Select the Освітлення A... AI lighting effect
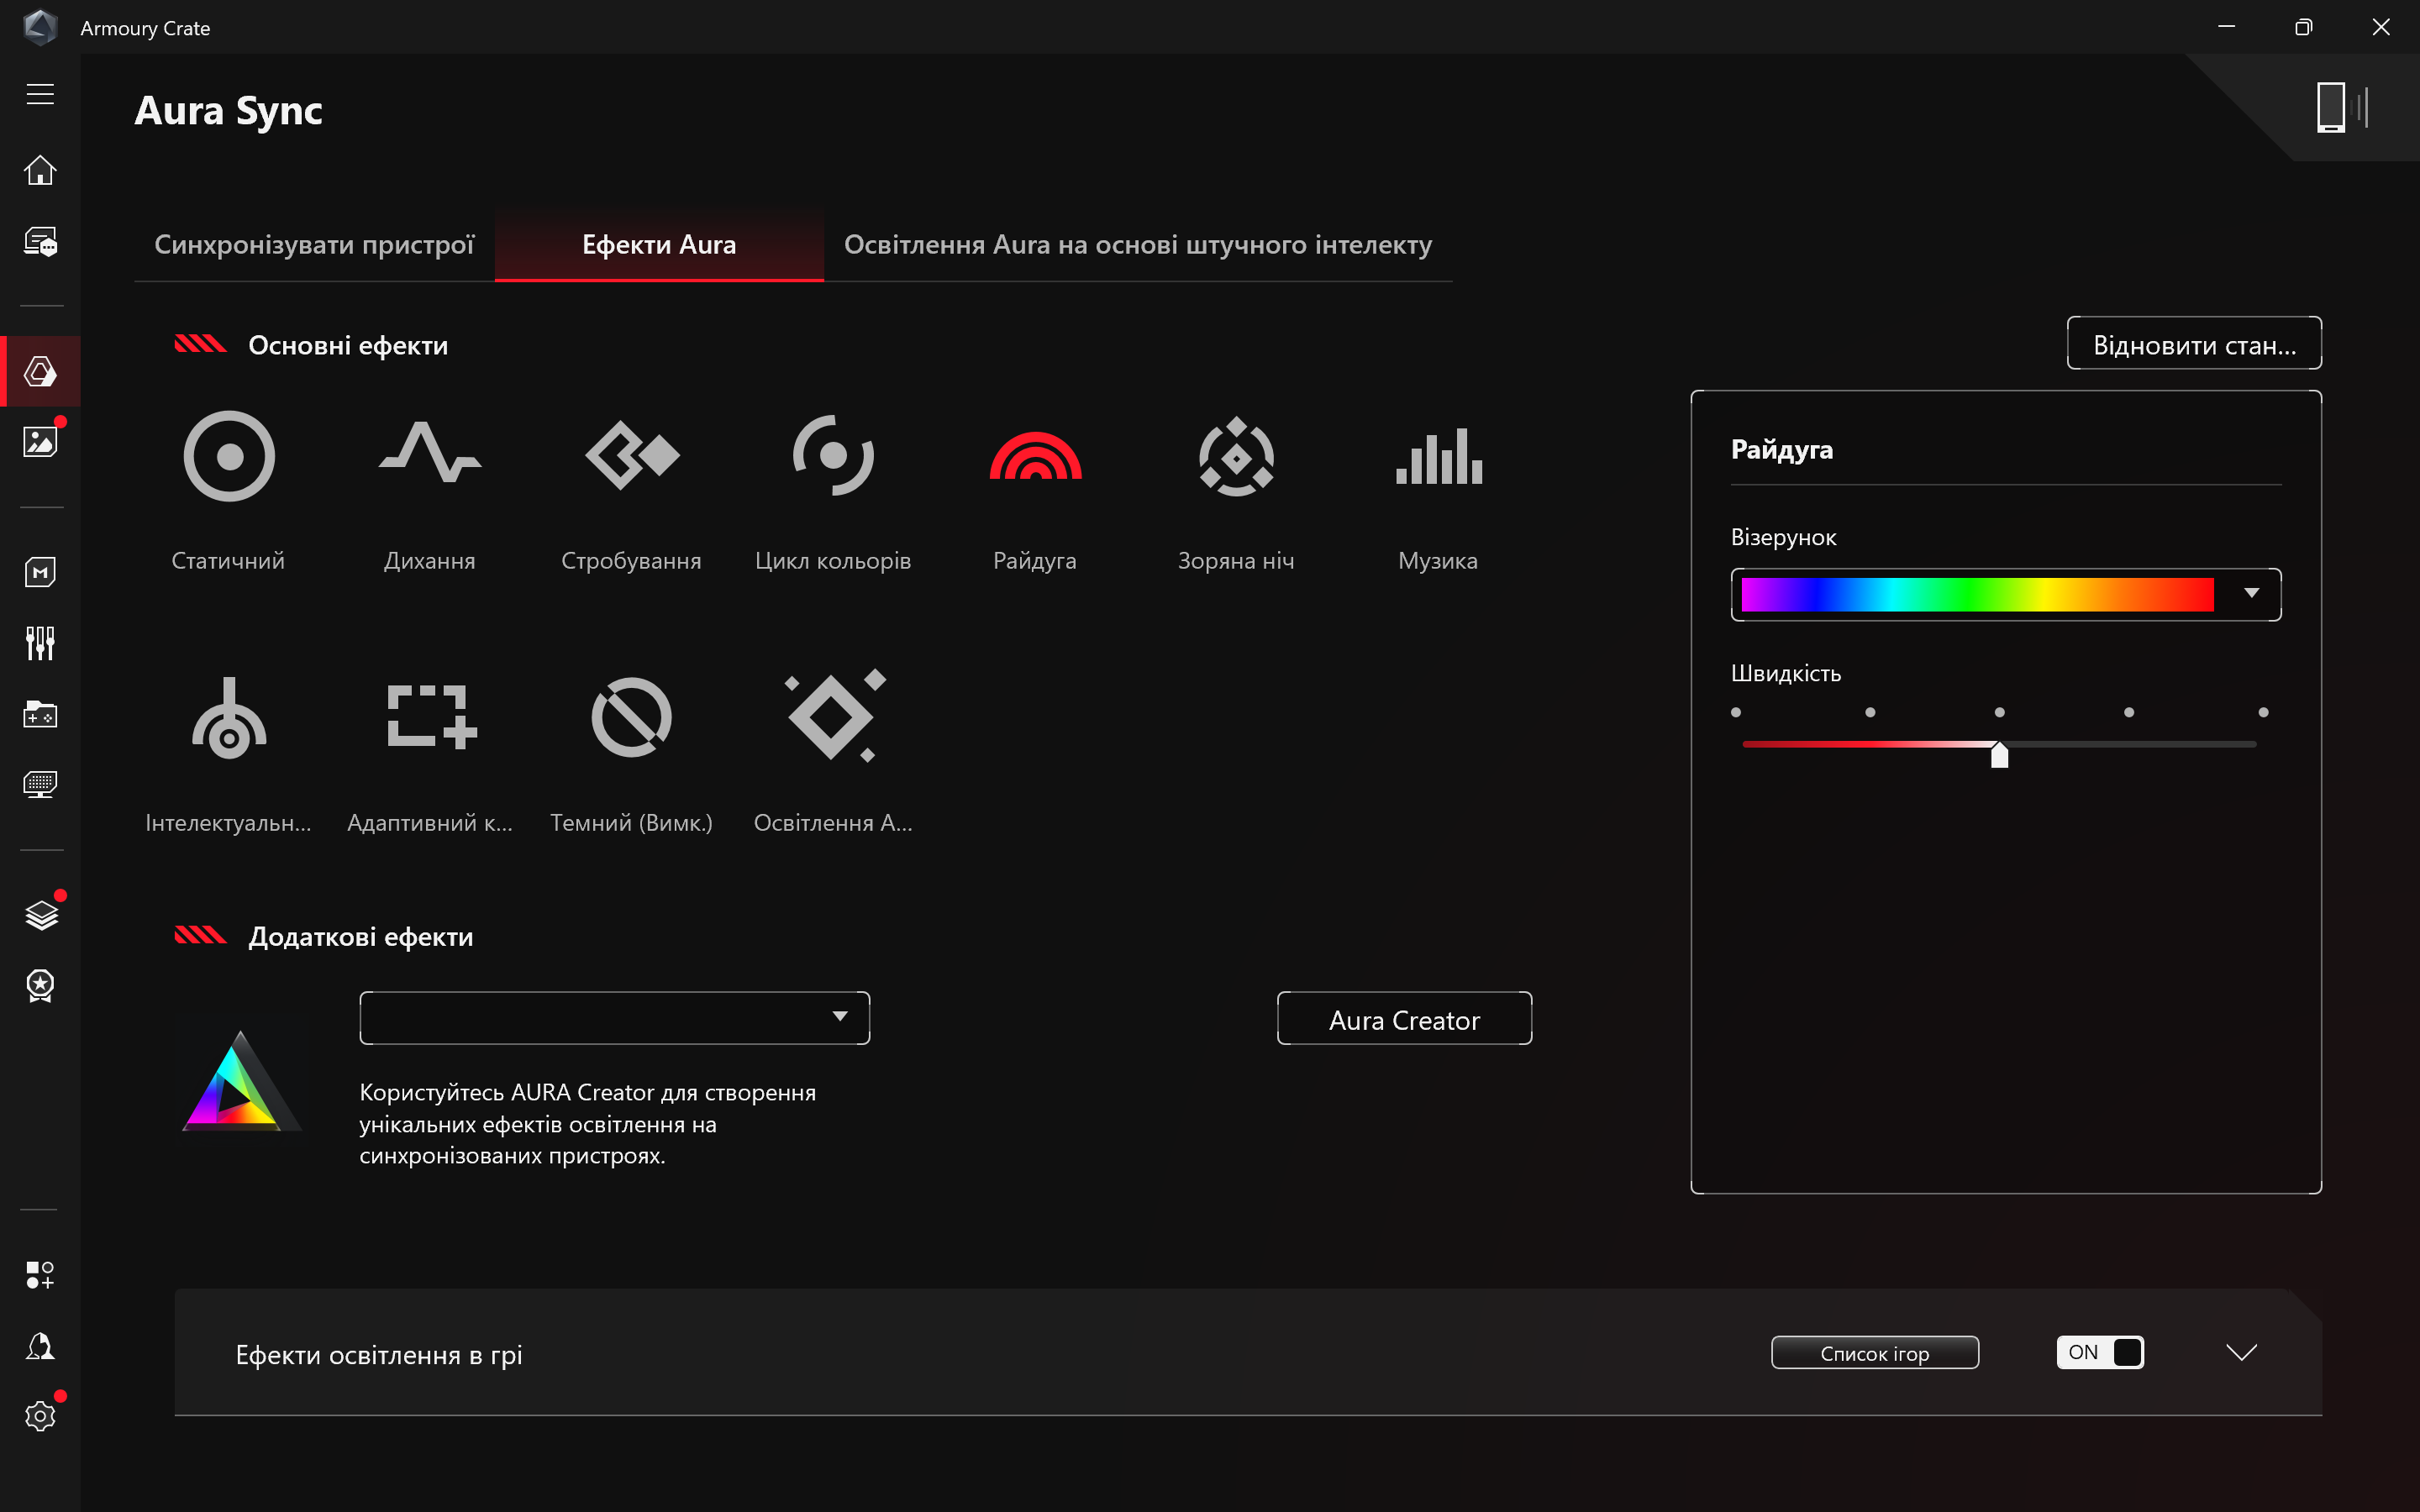The width and height of the screenshot is (2420, 1512). (x=833, y=752)
